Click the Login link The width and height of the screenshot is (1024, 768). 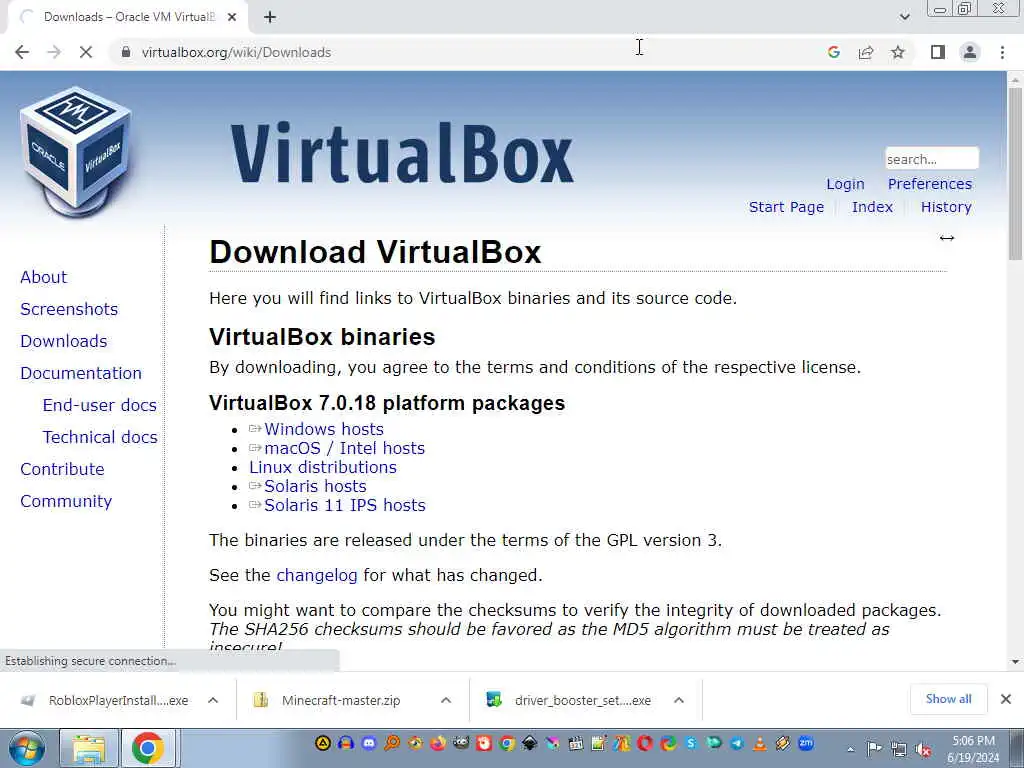(845, 184)
